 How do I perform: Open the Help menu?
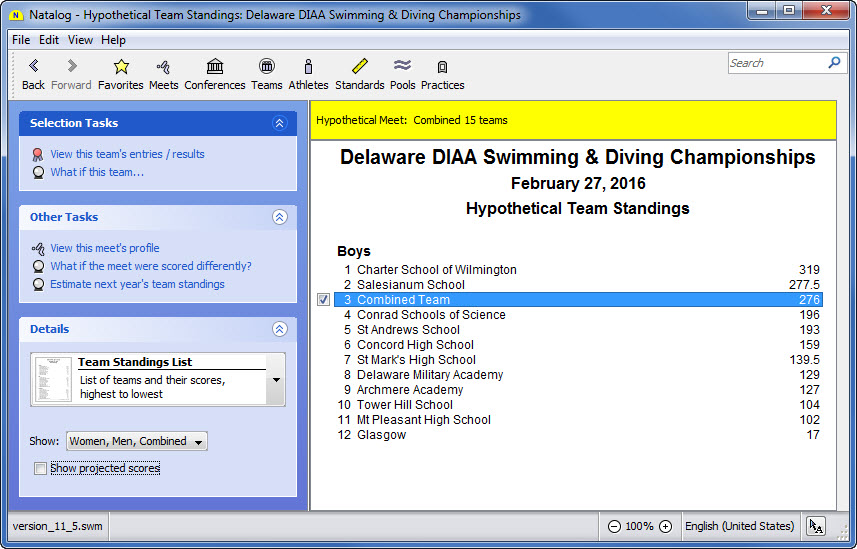coord(113,40)
